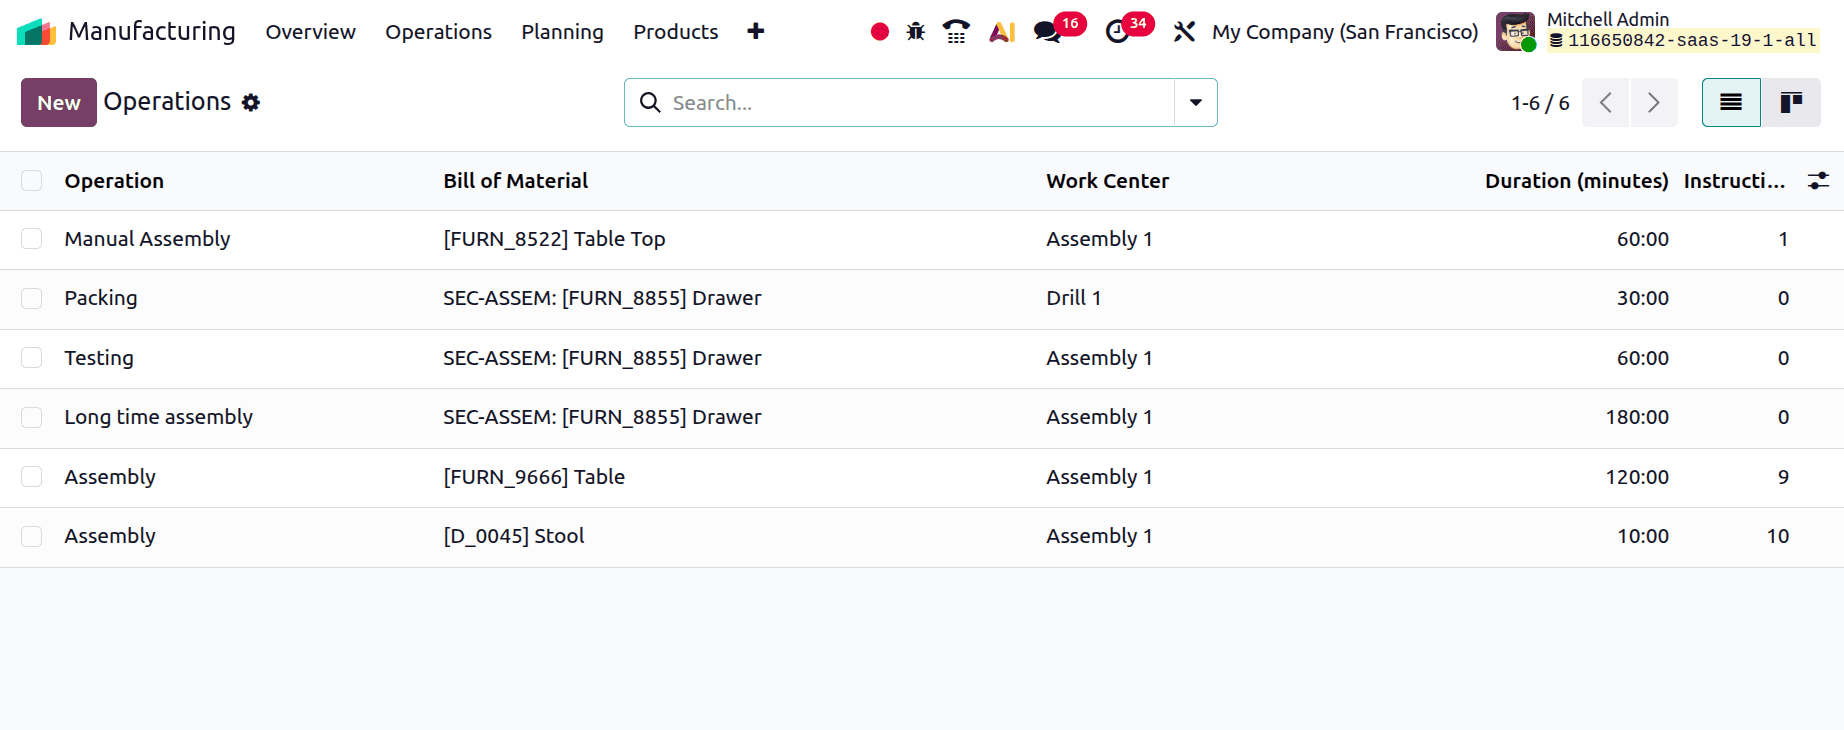The image size is (1844, 730).
Task: Open optional columns adjust icon
Action: pyautogui.click(x=1818, y=180)
